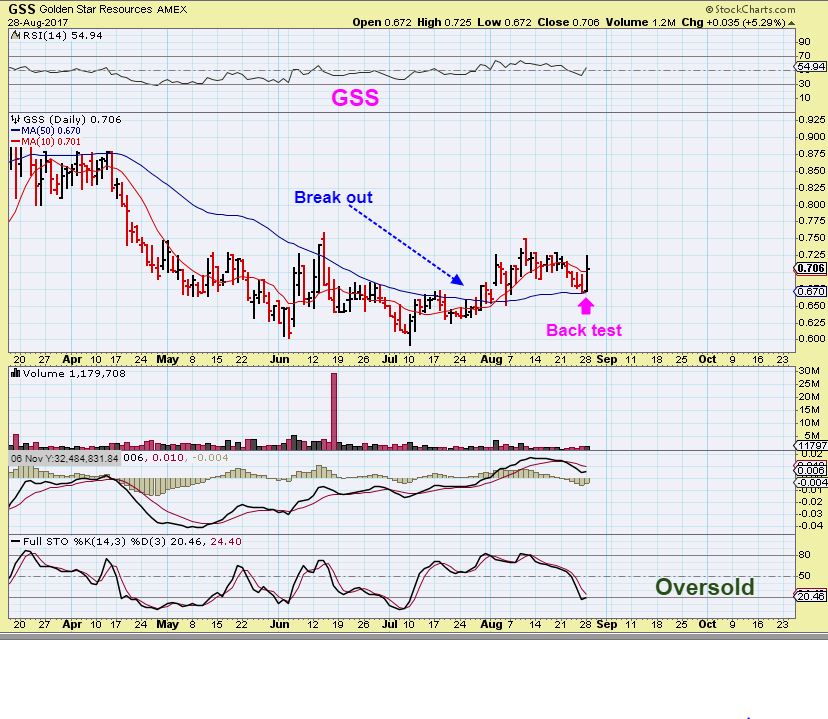Click the stochastic %D value 24.40

coord(225,542)
